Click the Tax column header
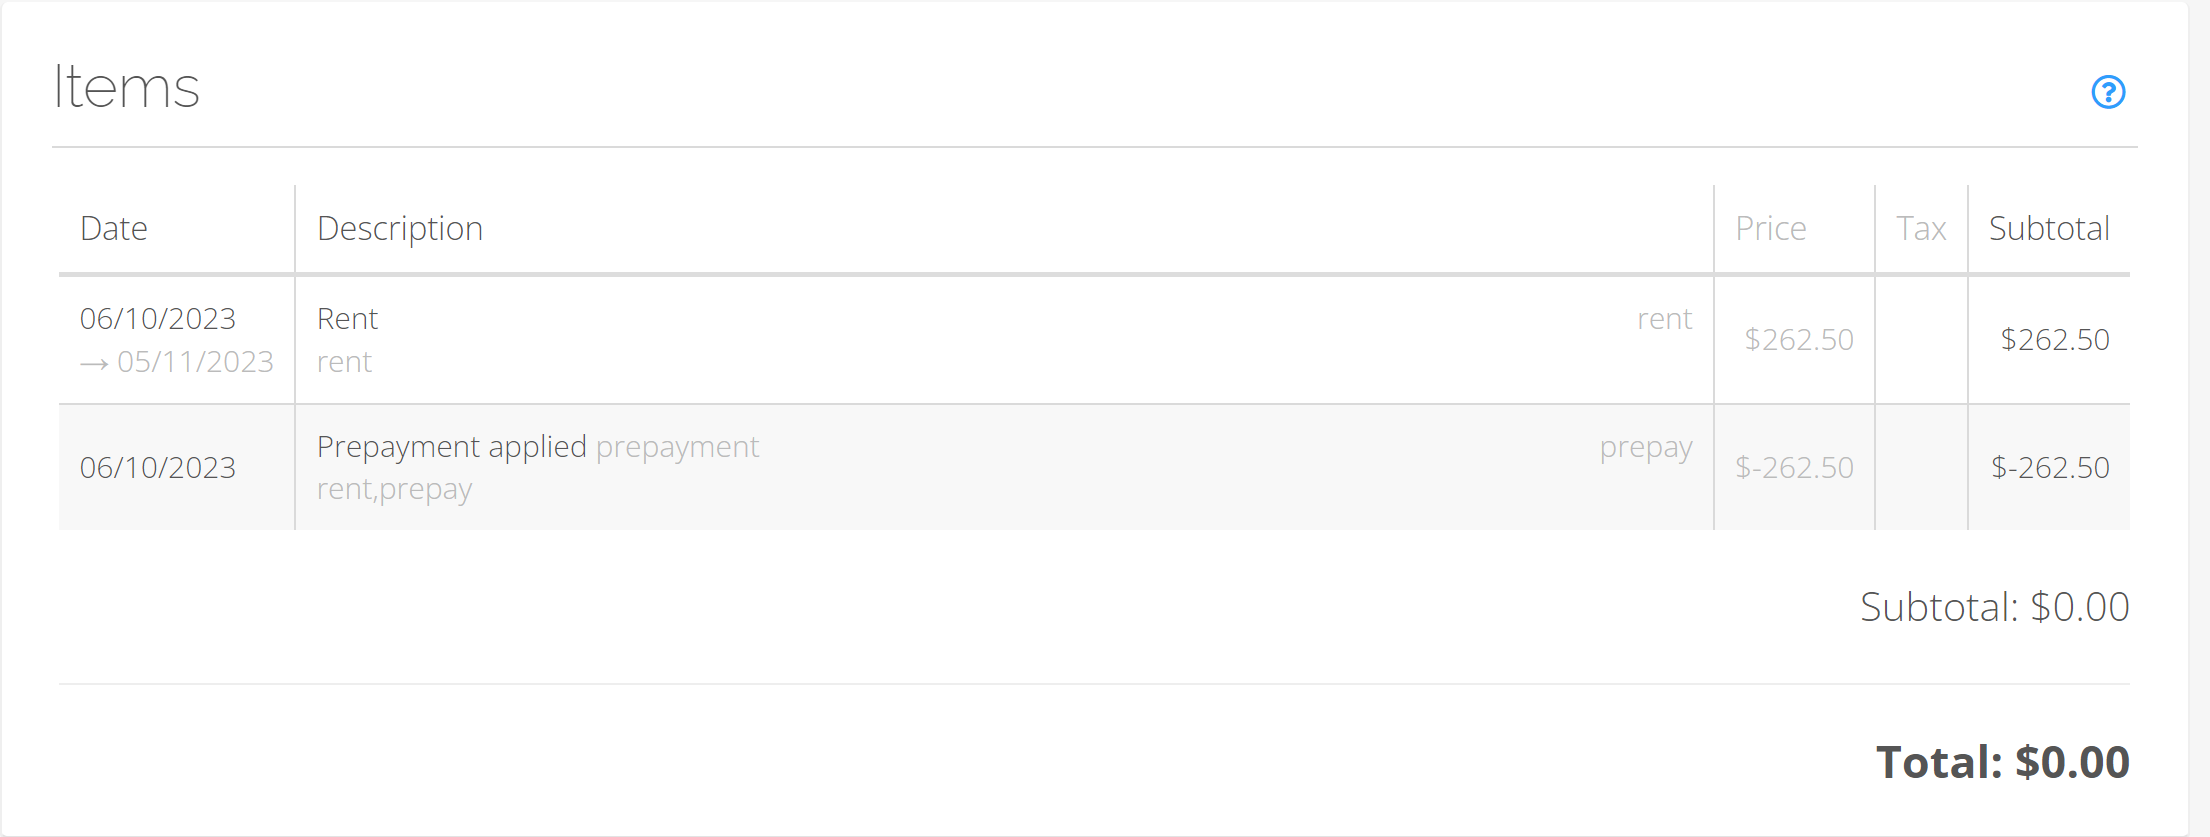Viewport: 2210px width, 837px height. pyautogui.click(x=1921, y=229)
